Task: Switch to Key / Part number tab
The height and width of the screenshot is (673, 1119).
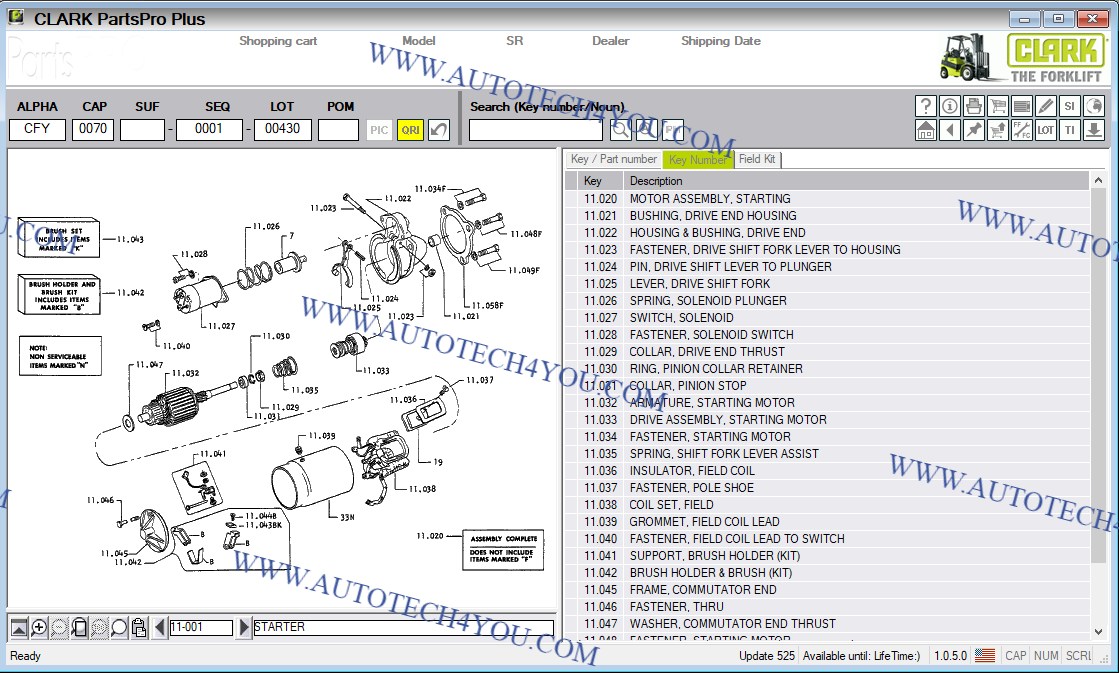Action: tap(613, 159)
